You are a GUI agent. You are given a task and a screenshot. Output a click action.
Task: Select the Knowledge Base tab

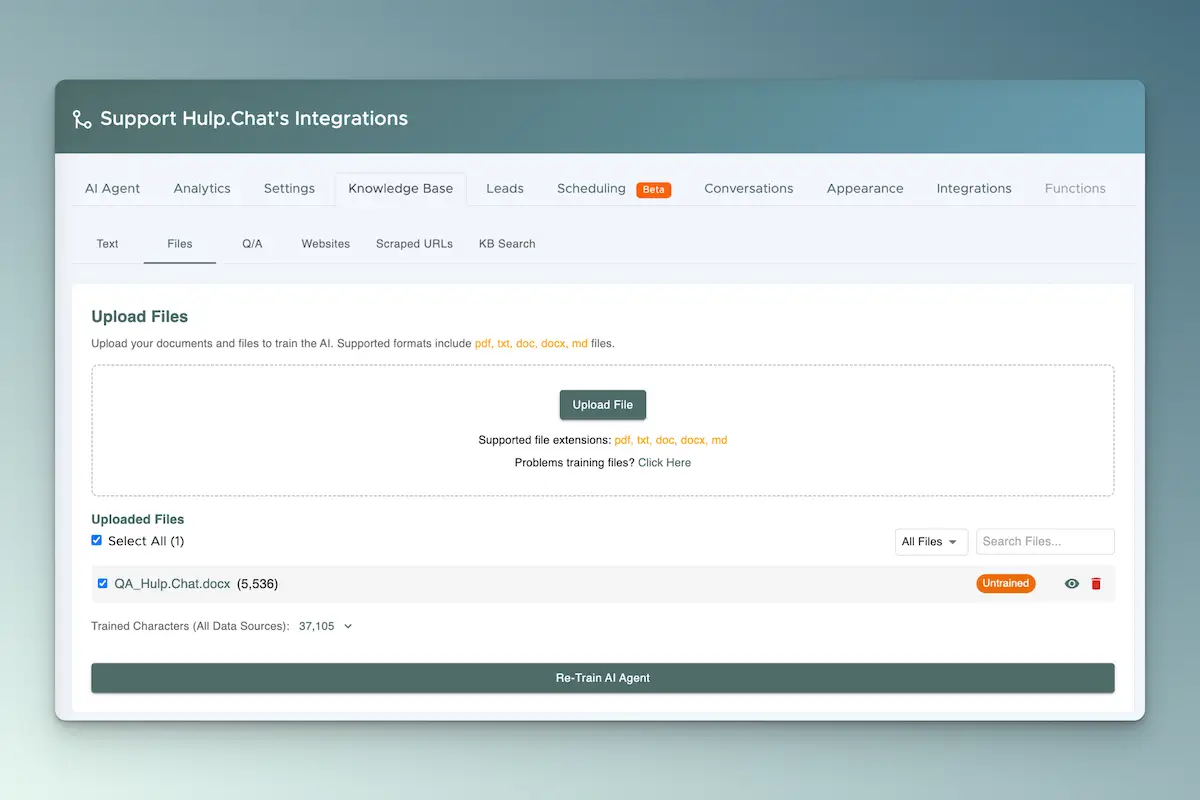400,188
